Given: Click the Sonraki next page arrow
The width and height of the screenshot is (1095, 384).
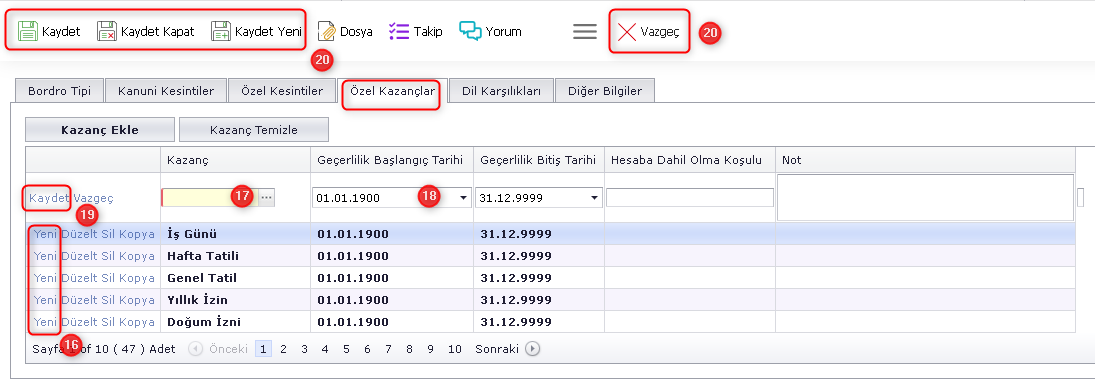Looking at the screenshot, I should (x=533, y=348).
